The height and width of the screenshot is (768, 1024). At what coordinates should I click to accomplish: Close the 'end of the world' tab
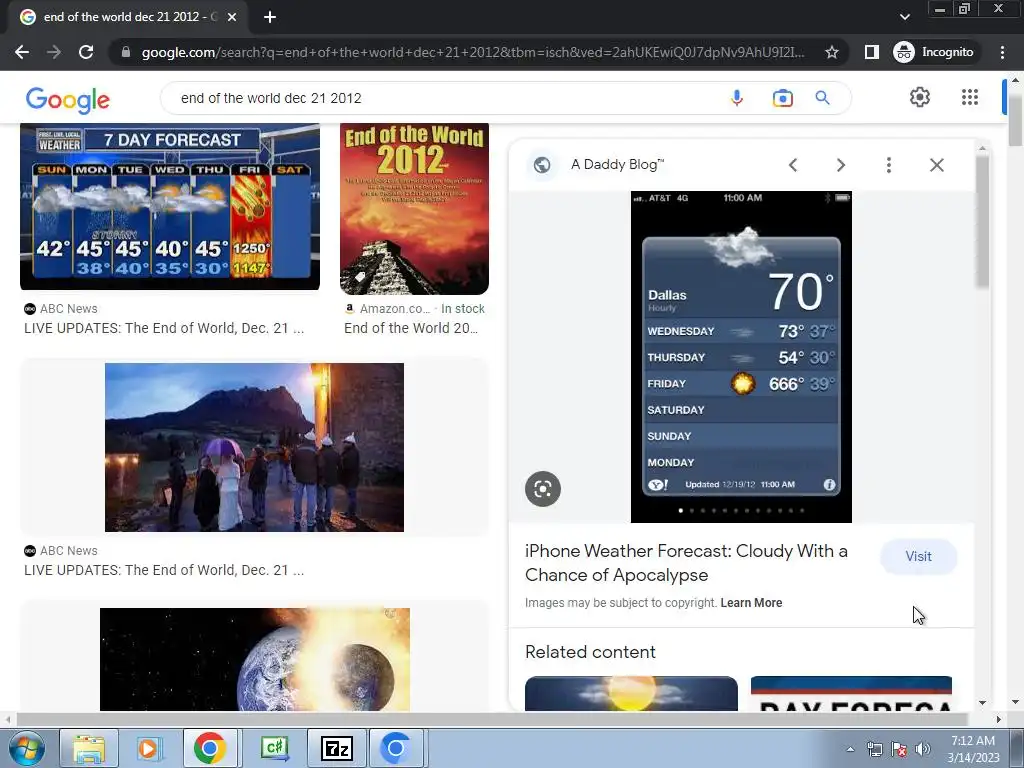click(x=232, y=17)
